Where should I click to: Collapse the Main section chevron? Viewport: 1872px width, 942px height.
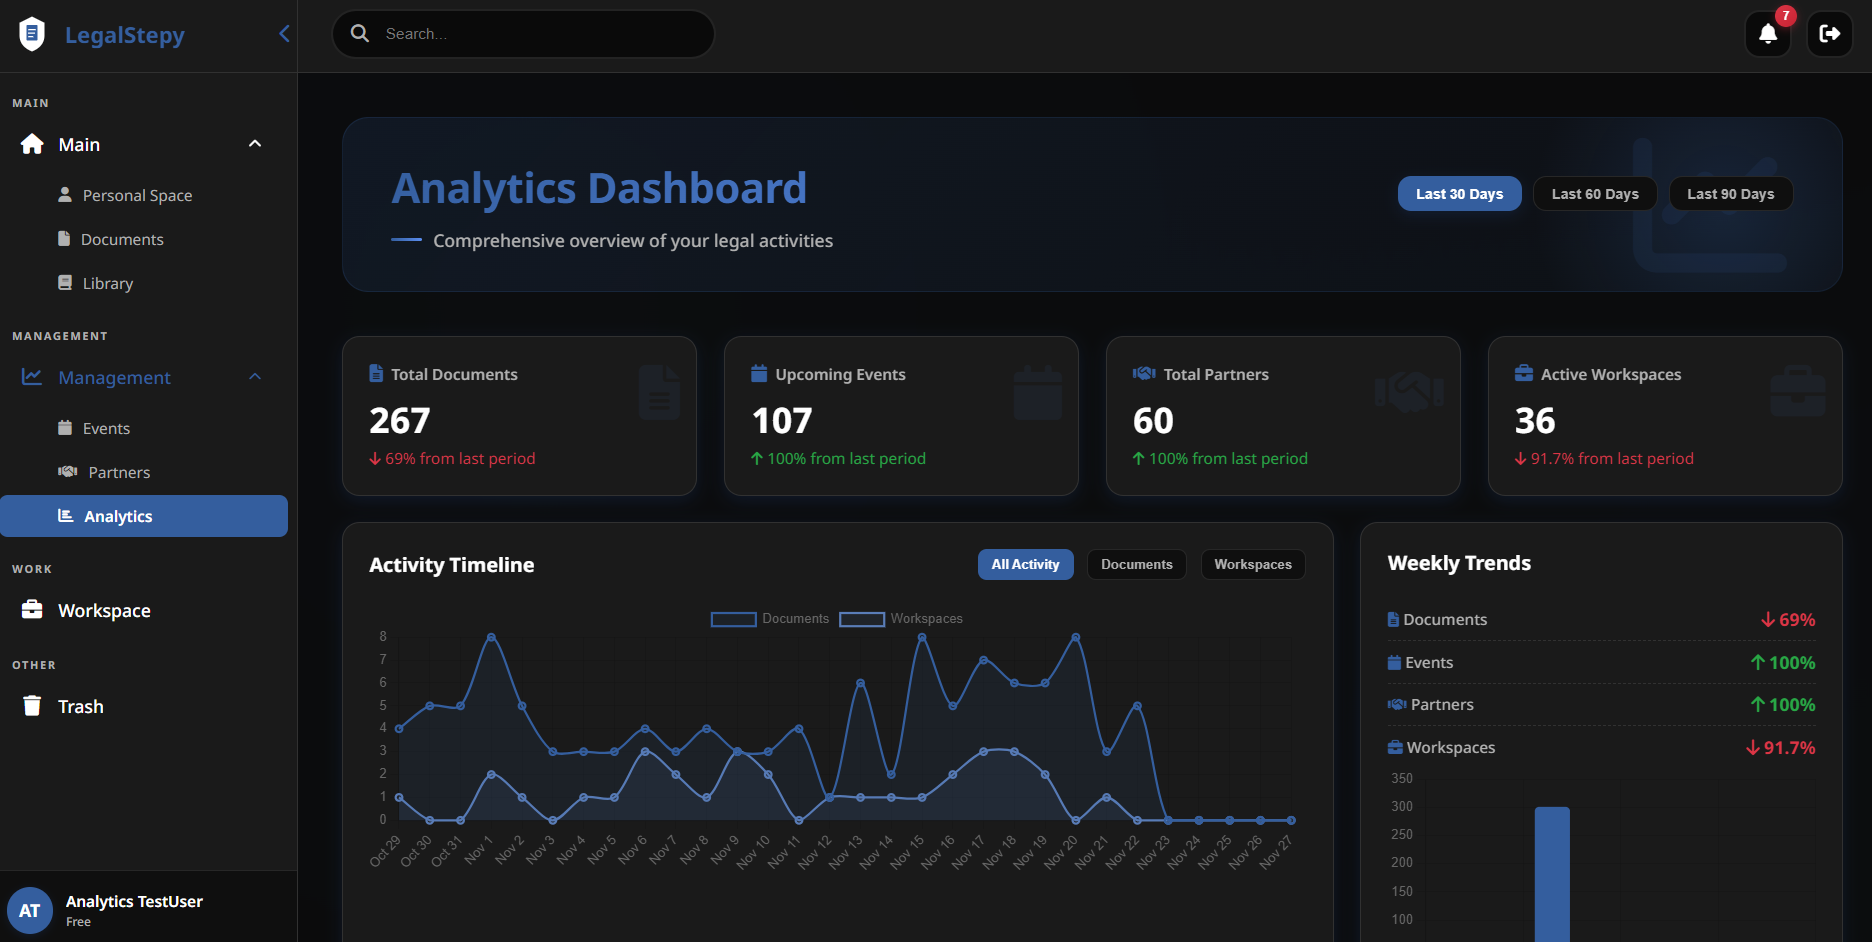255,143
